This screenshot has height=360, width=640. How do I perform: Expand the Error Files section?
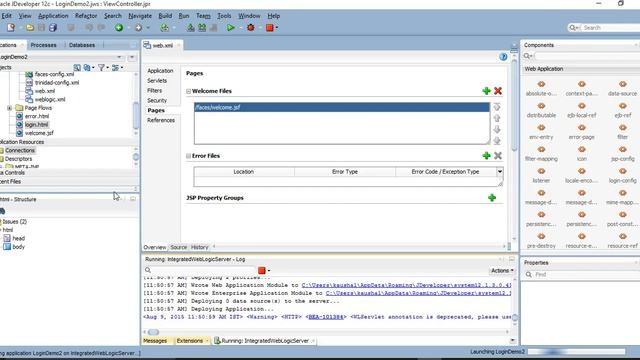click(x=188, y=156)
